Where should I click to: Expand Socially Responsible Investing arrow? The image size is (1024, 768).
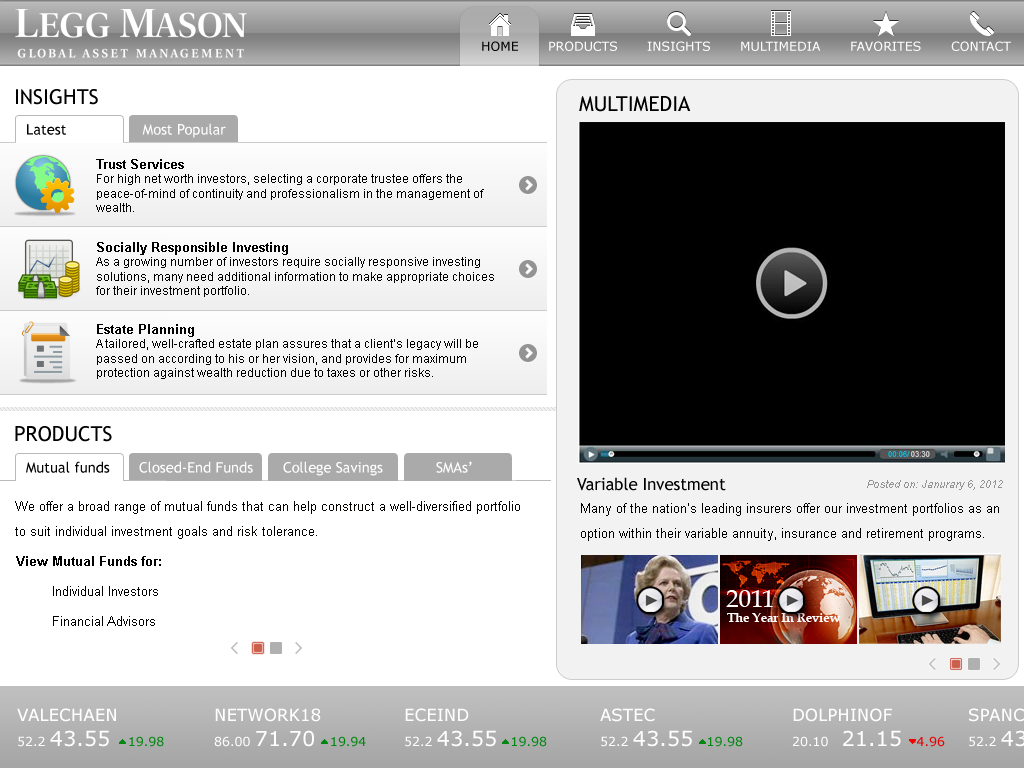click(528, 269)
